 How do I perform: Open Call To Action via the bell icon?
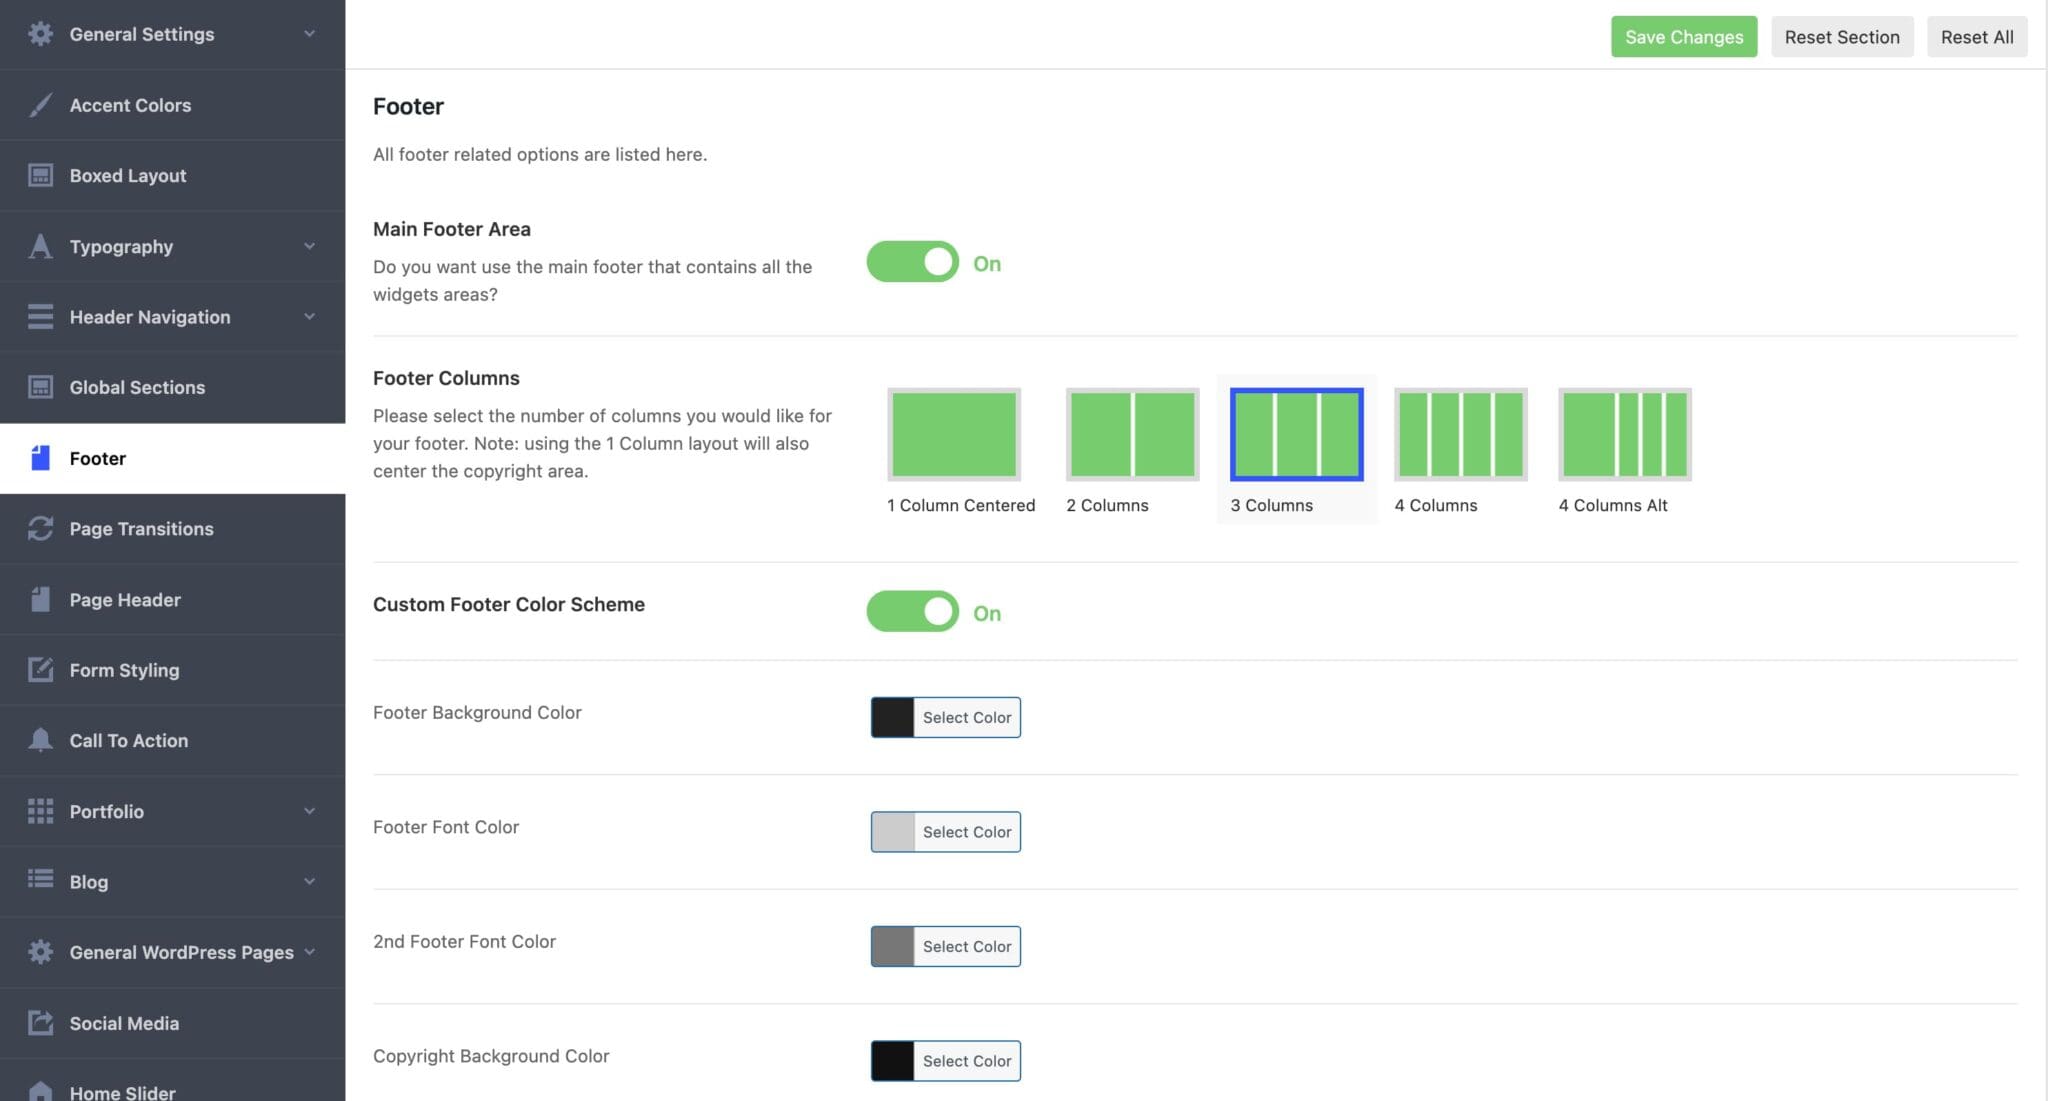pos(40,740)
